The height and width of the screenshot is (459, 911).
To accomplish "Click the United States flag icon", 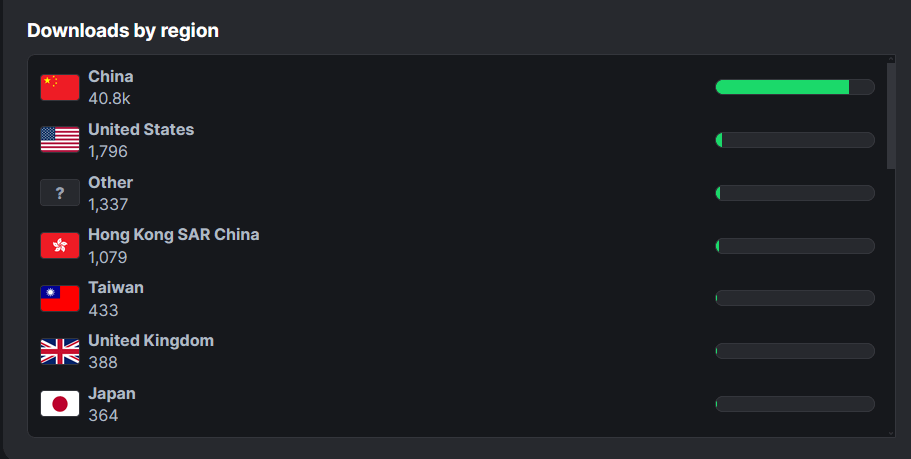I will pos(60,140).
